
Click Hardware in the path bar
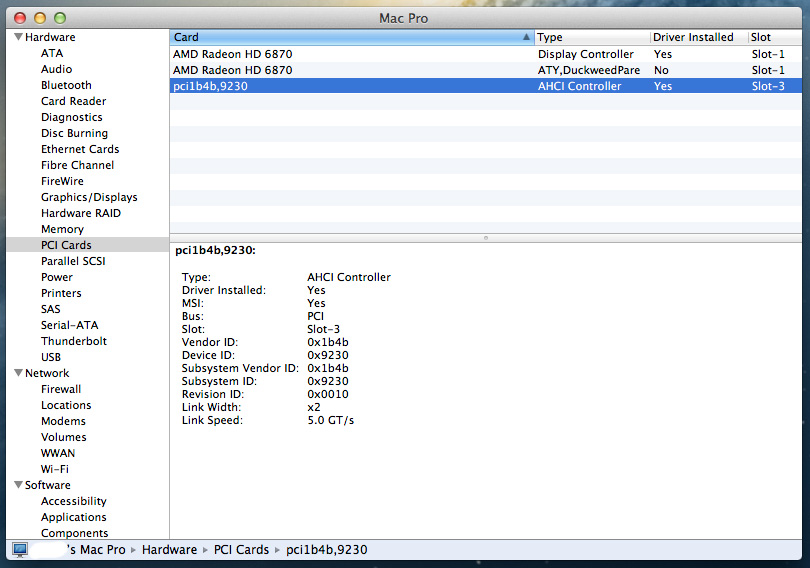point(169,550)
